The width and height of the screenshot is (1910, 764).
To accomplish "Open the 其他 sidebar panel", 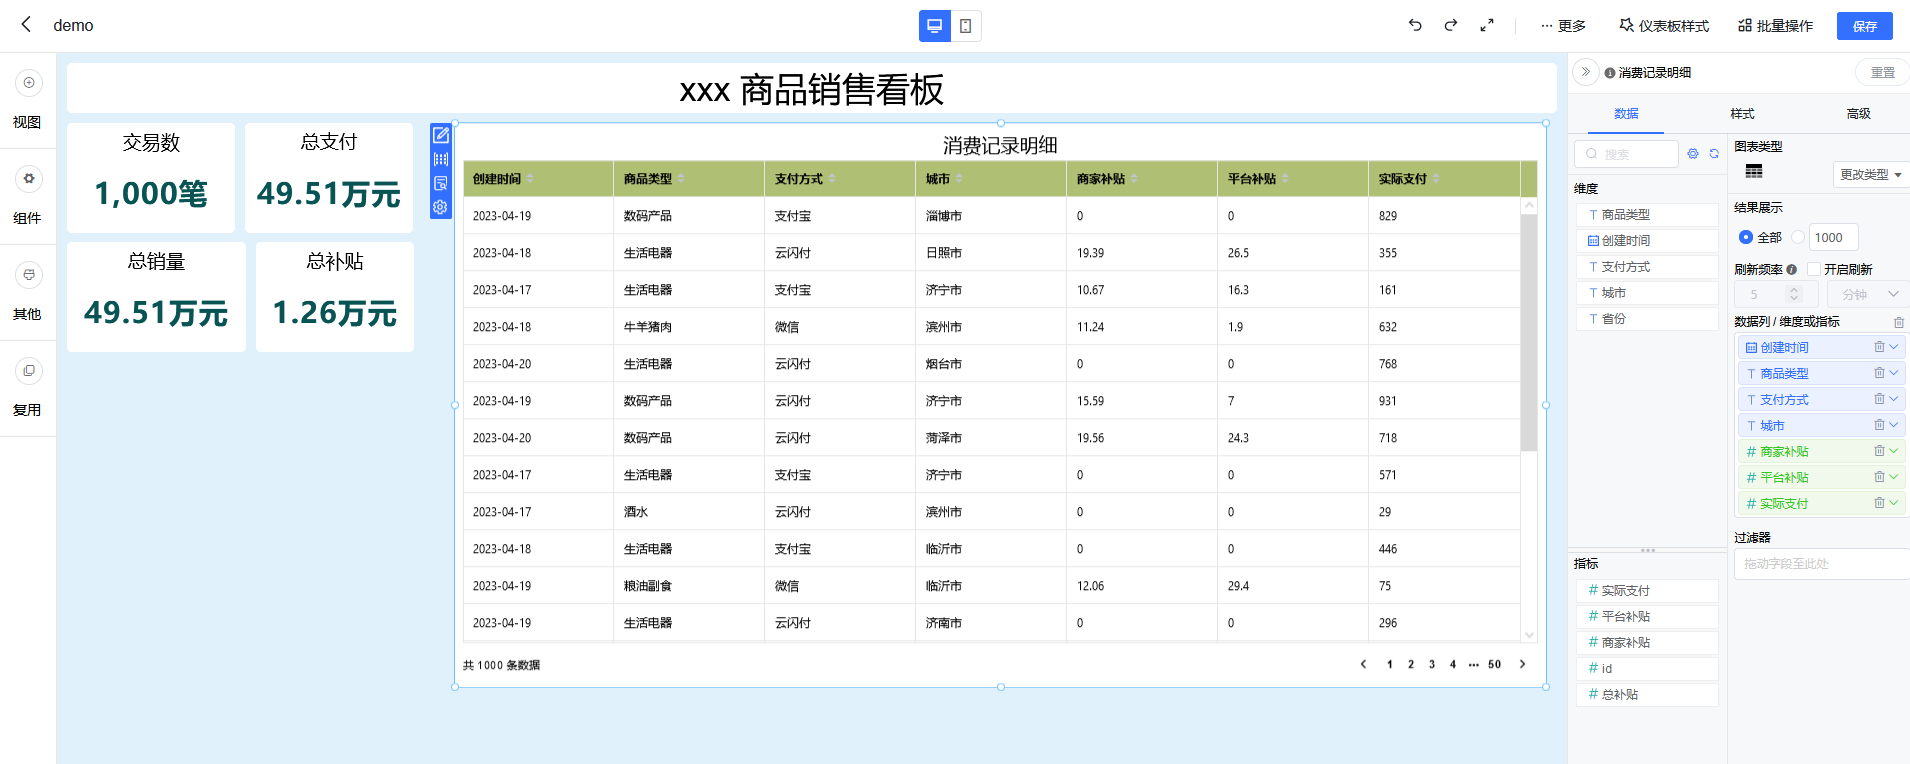I will point(28,292).
